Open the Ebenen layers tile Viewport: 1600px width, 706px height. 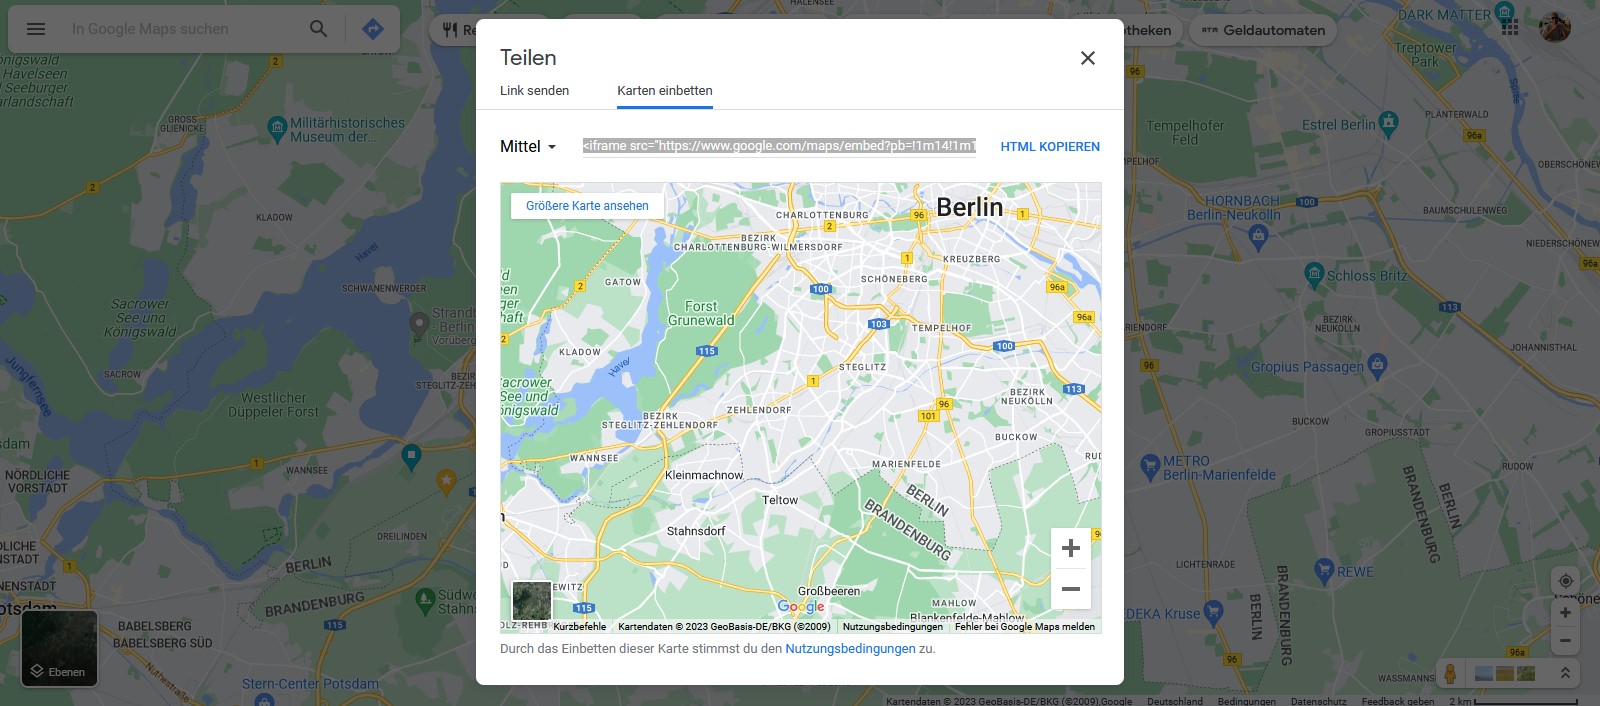coord(59,648)
